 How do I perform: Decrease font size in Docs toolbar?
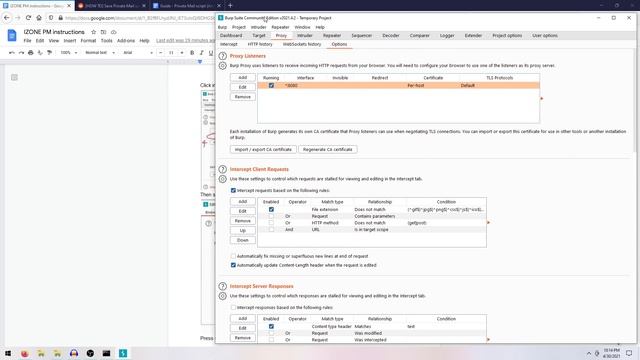click(x=160, y=53)
